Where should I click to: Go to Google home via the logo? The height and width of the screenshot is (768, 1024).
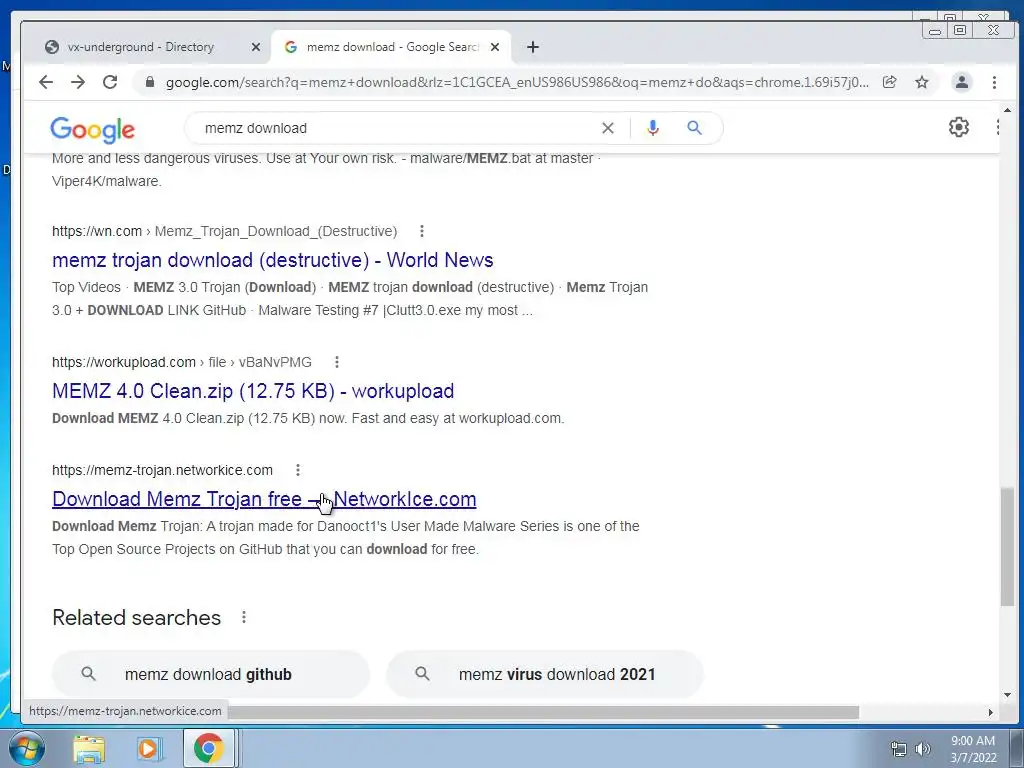93,129
